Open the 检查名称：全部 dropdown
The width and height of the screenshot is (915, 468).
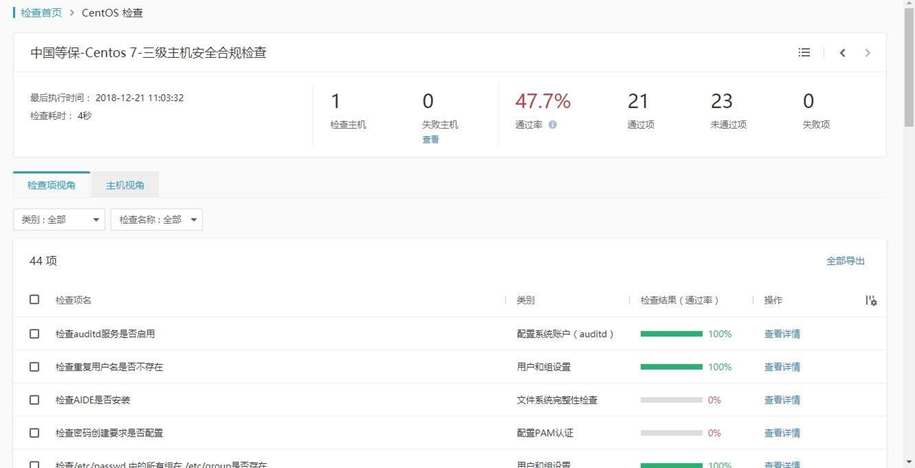[156, 220]
